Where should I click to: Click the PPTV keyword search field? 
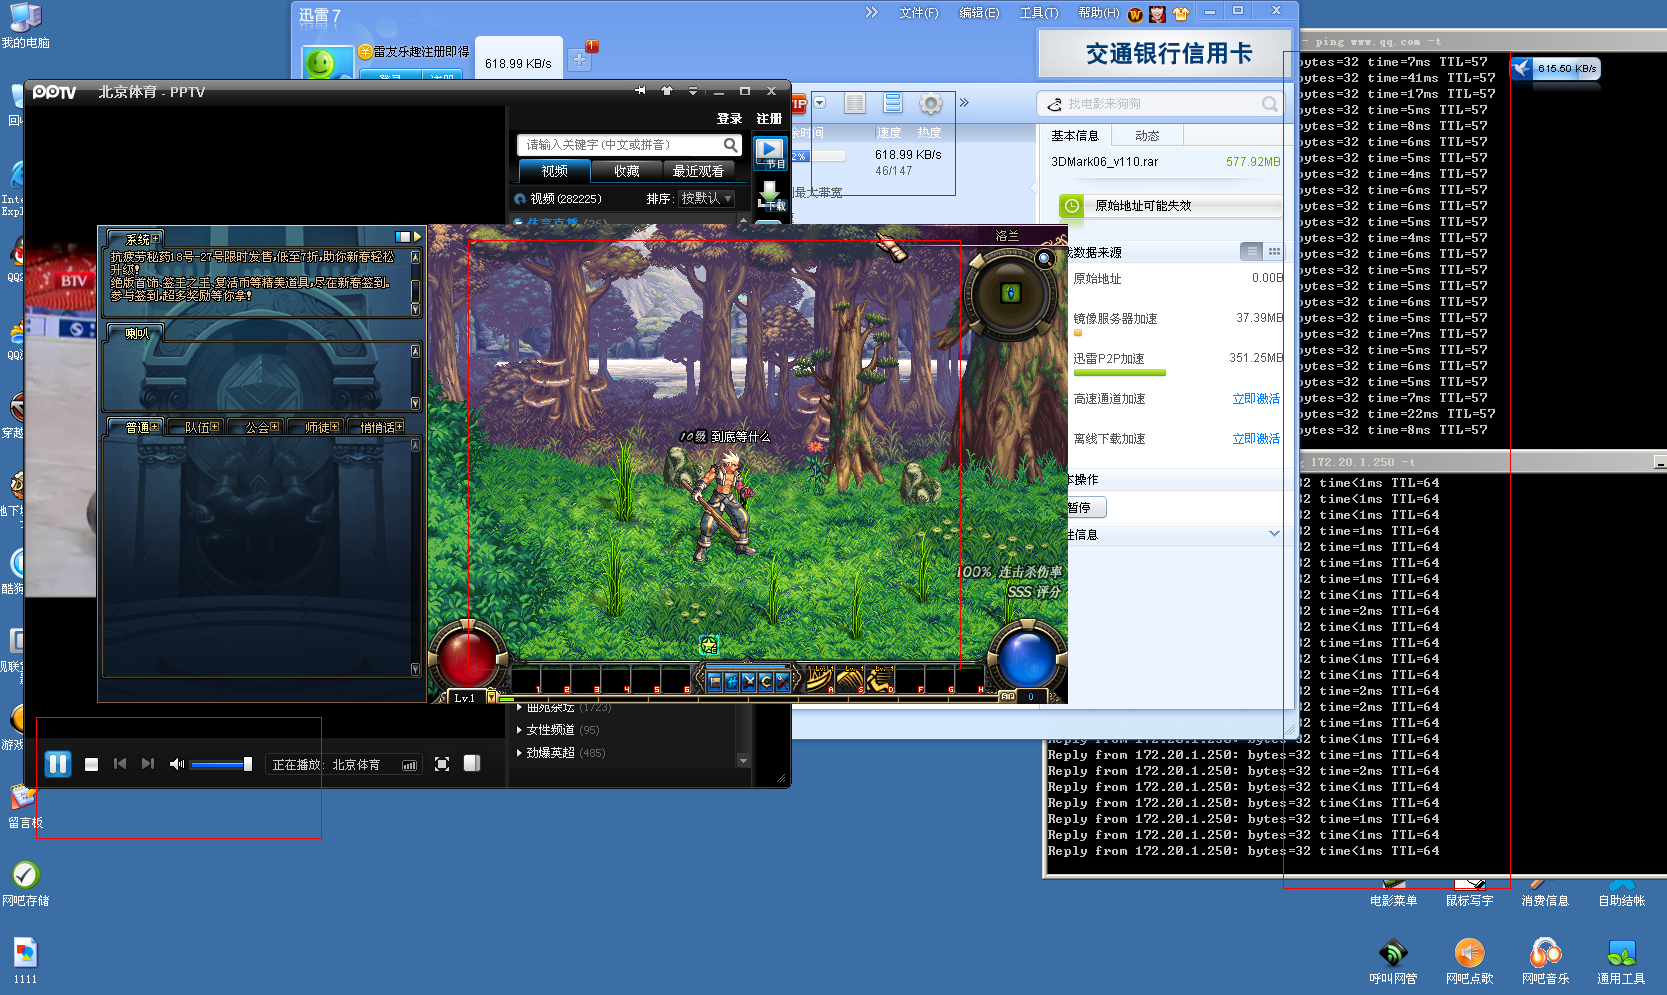(620, 145)
